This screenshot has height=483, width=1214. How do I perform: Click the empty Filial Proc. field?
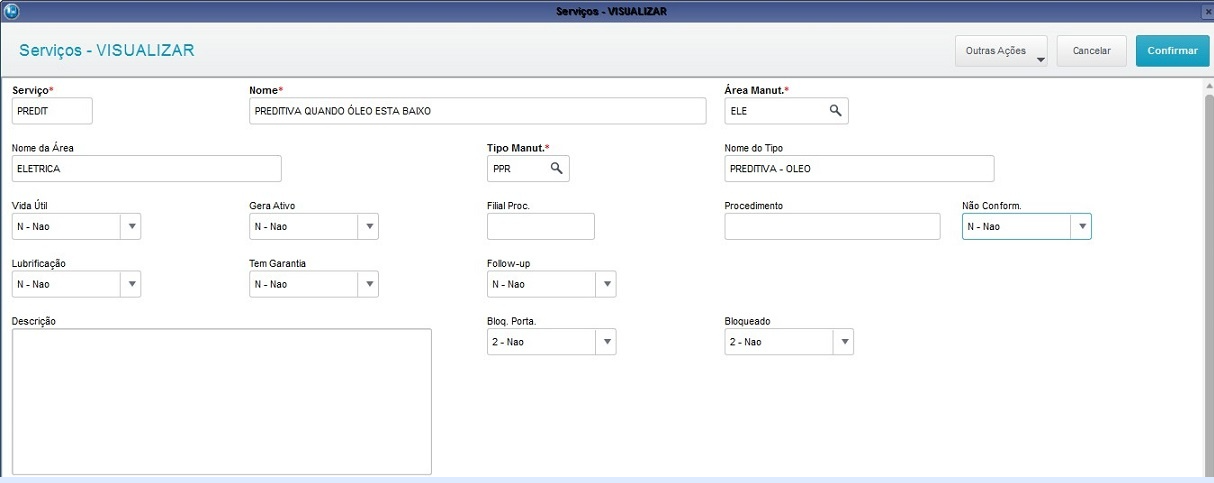[x=541, y=227]
